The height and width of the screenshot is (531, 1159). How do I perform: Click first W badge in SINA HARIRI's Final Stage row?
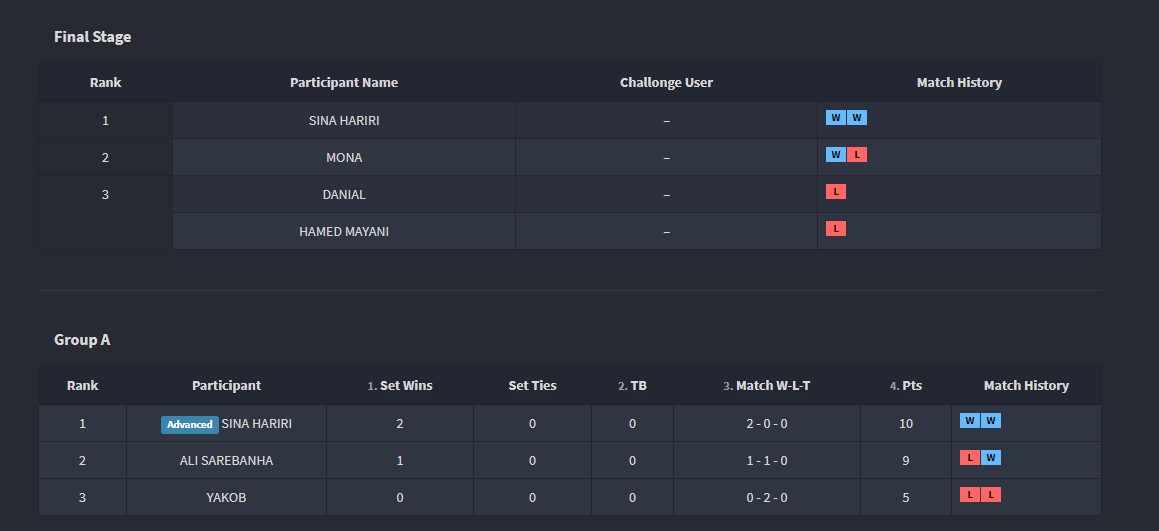pyautogui.click(x=835, y=118)
